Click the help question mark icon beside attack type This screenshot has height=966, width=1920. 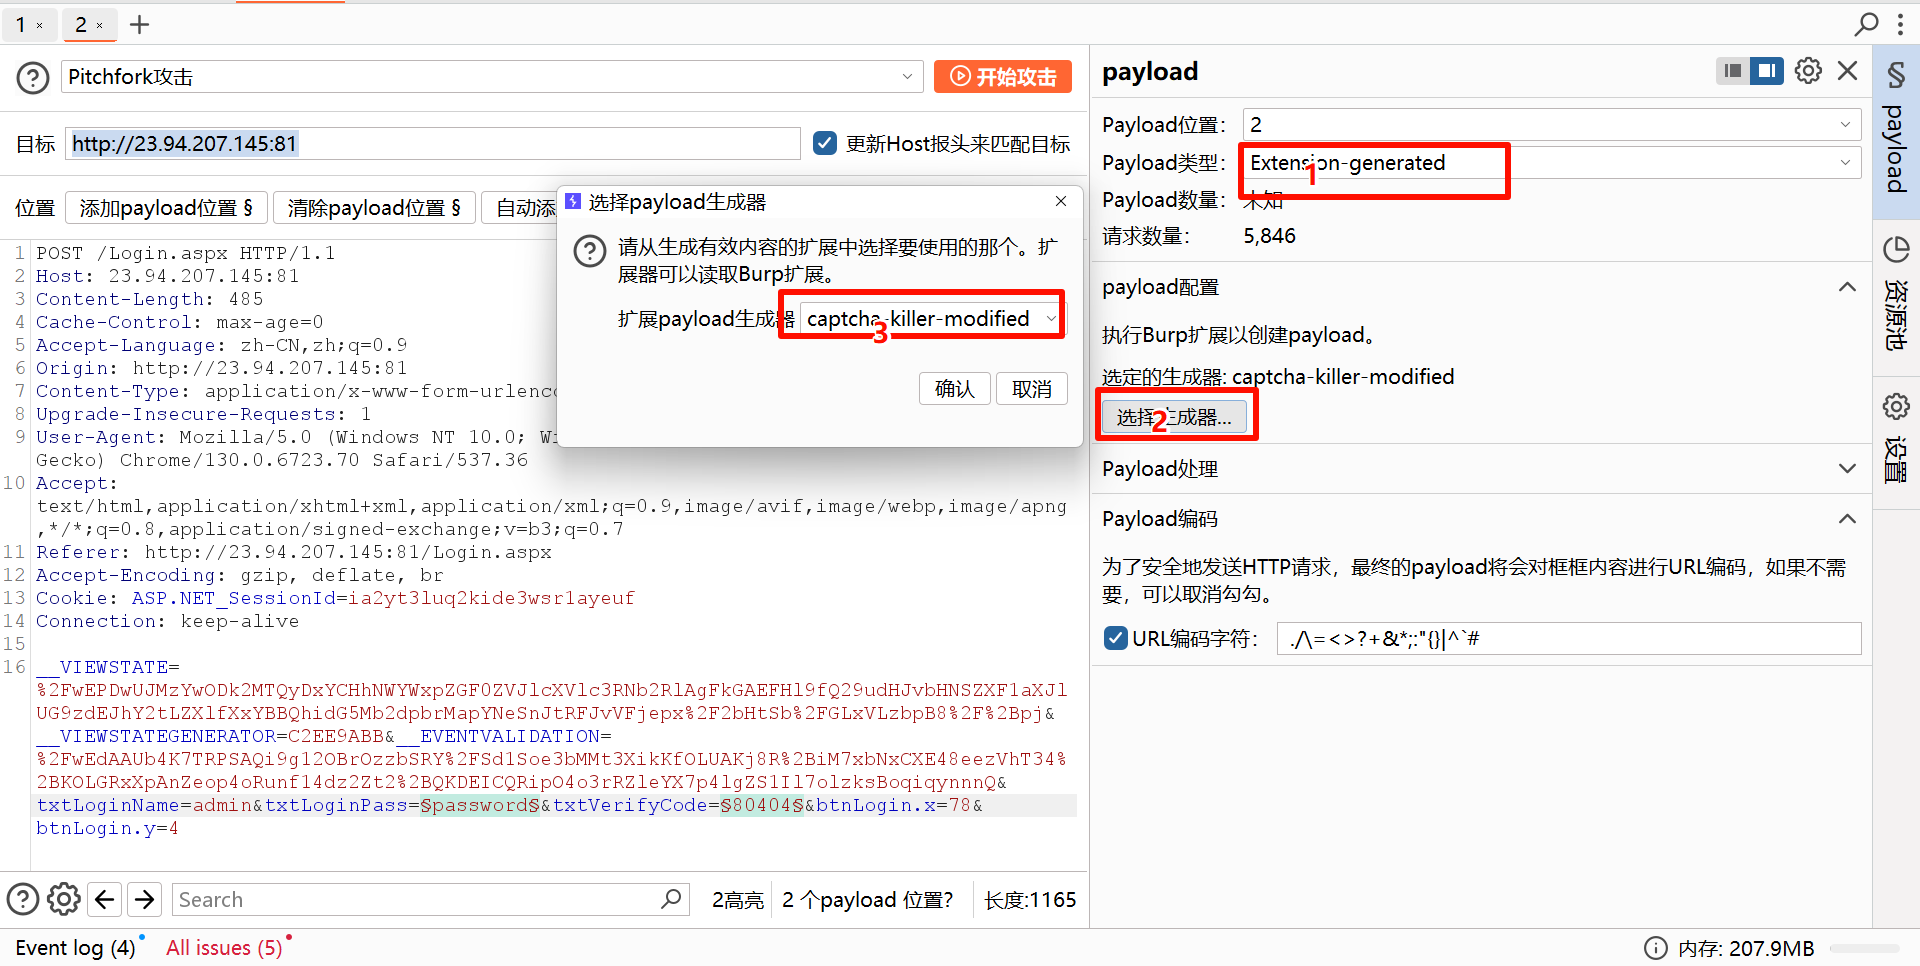(x=32, y=77)
